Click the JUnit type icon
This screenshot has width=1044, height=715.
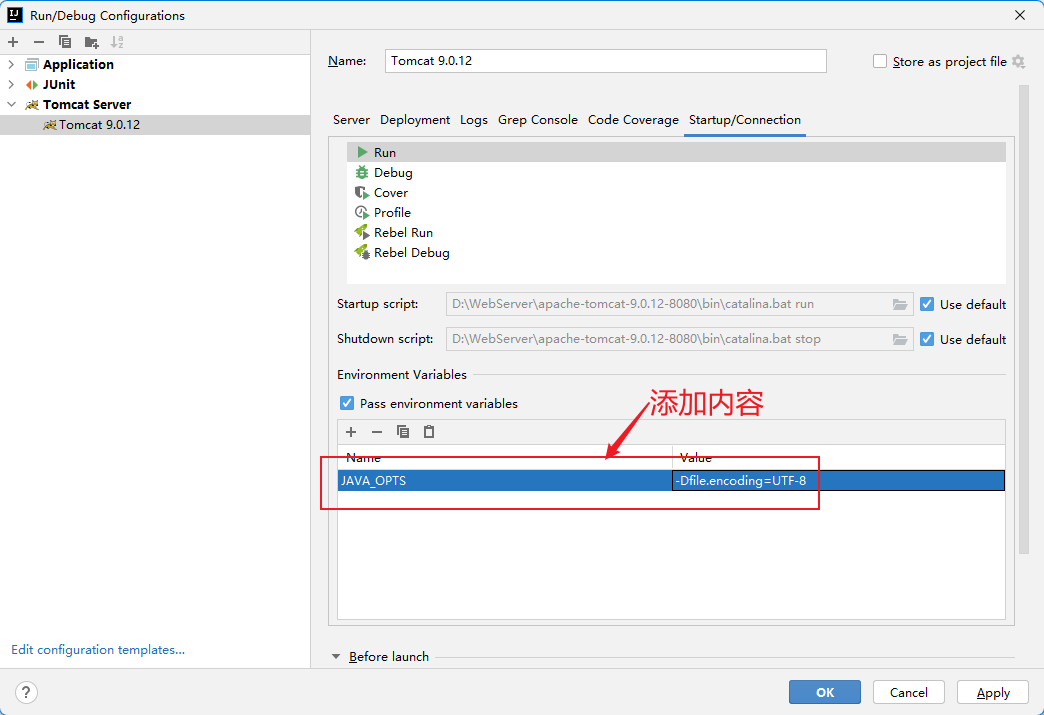point(31,85)
